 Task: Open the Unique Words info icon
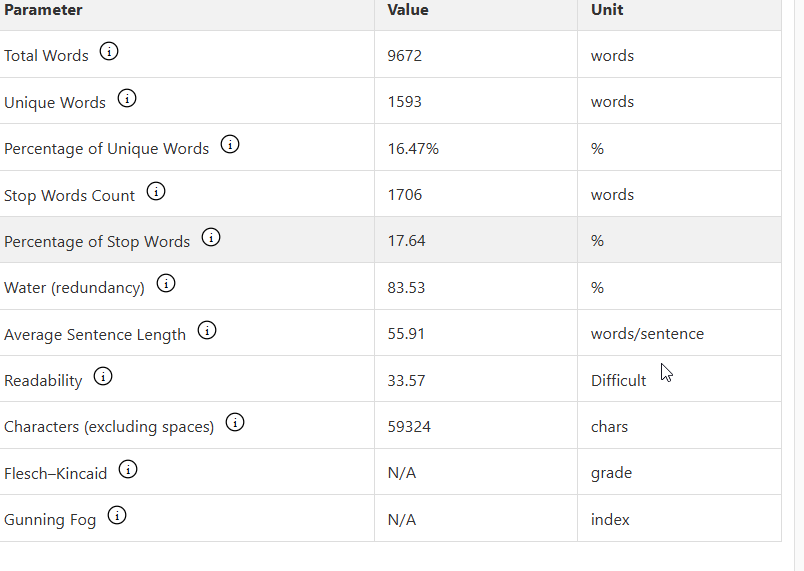(x=127, y=98)
